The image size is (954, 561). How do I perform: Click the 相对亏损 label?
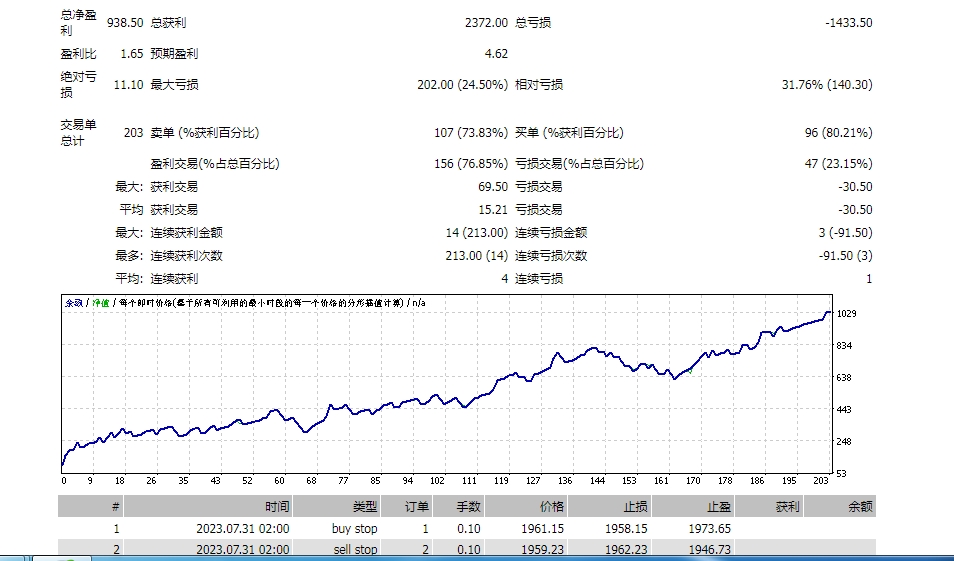tap(539, 85)
